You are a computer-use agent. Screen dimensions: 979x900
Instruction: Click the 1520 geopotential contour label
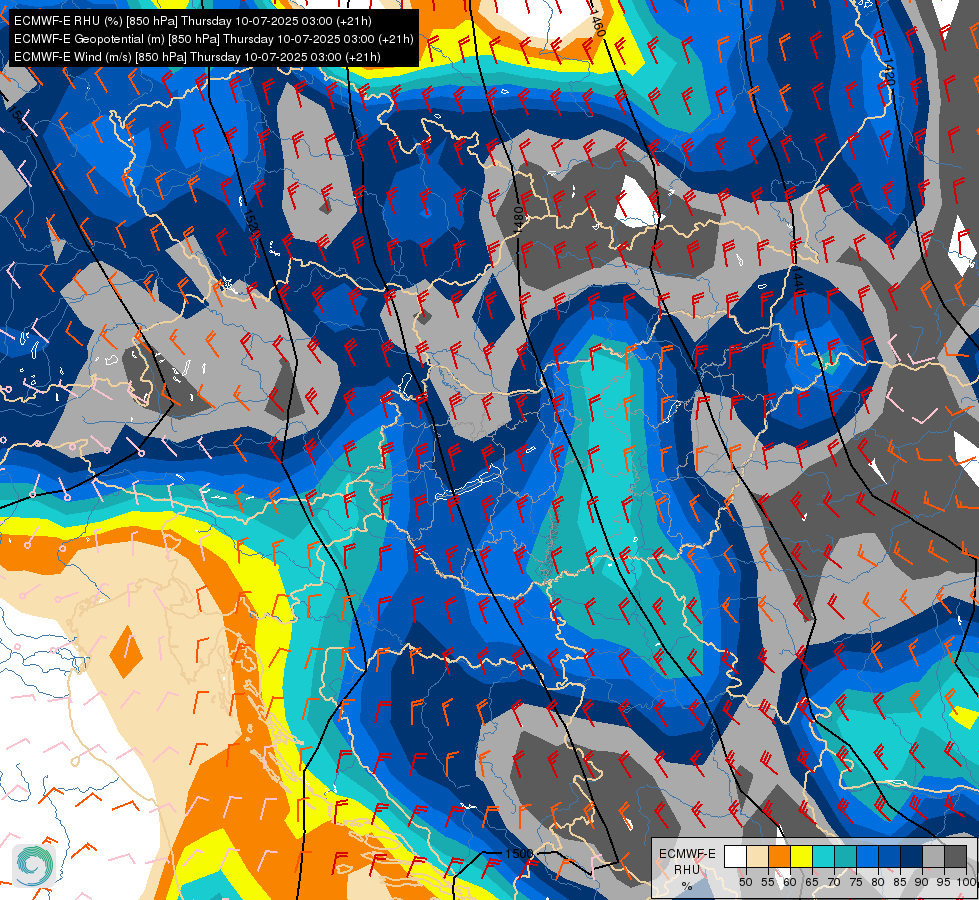[251, 223]
